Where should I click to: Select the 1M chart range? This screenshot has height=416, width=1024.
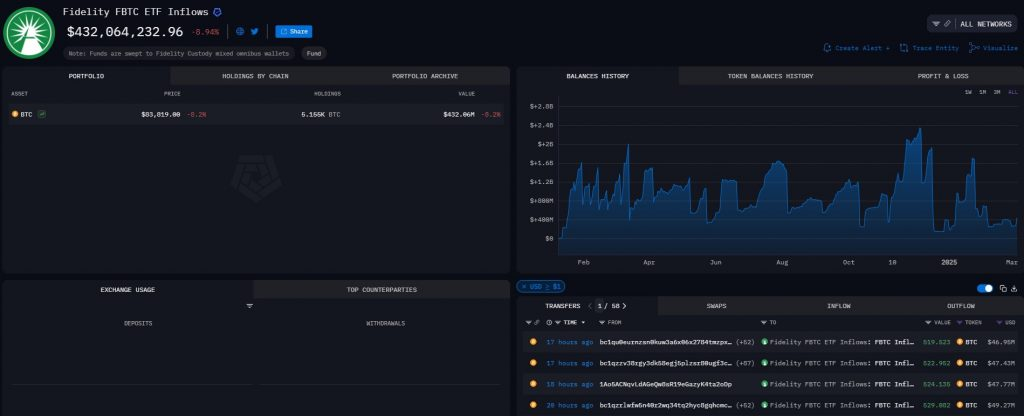pyautogui.click(x=982, y=92)
